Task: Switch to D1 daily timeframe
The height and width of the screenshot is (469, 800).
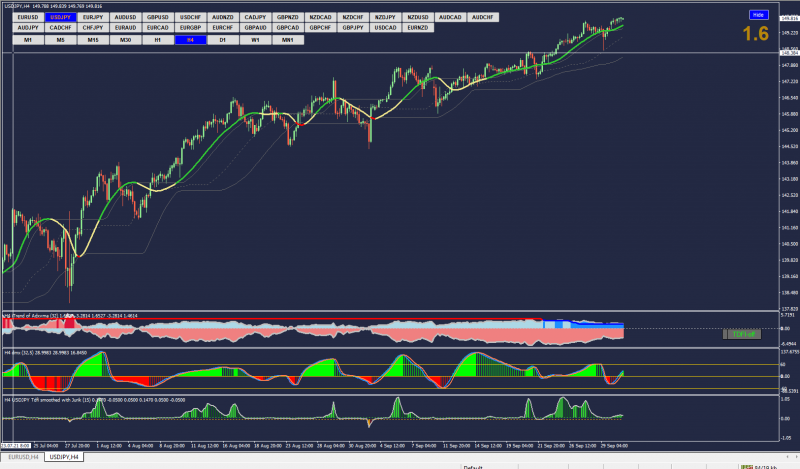Action: (223, 40)
